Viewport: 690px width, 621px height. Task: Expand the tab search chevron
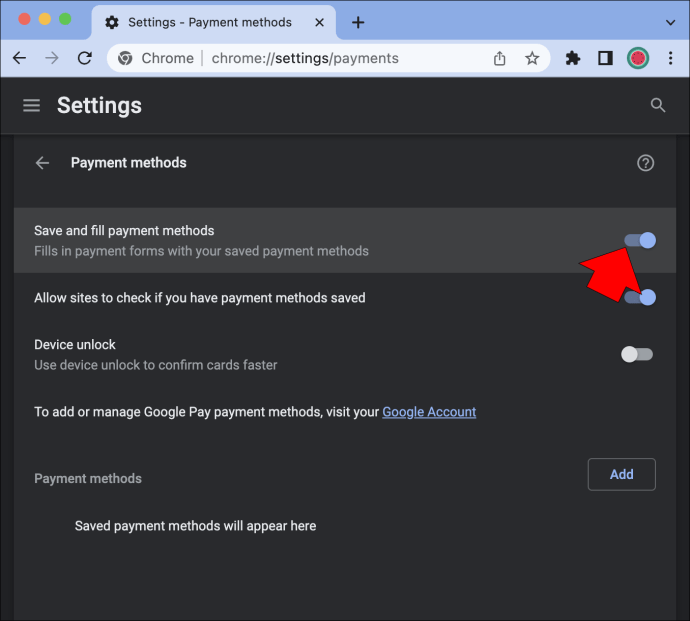[670, 22]
